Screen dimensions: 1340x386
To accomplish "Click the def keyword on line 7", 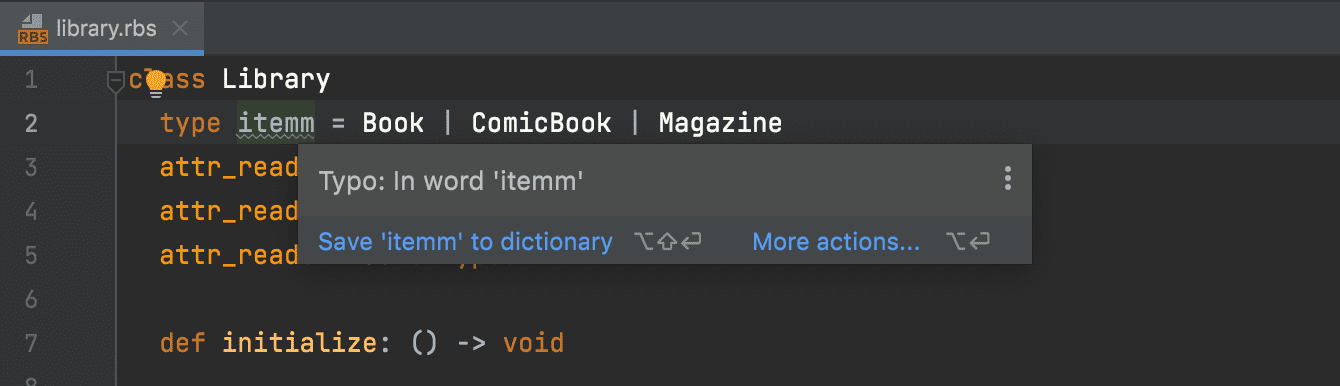I will pos(183,343).
